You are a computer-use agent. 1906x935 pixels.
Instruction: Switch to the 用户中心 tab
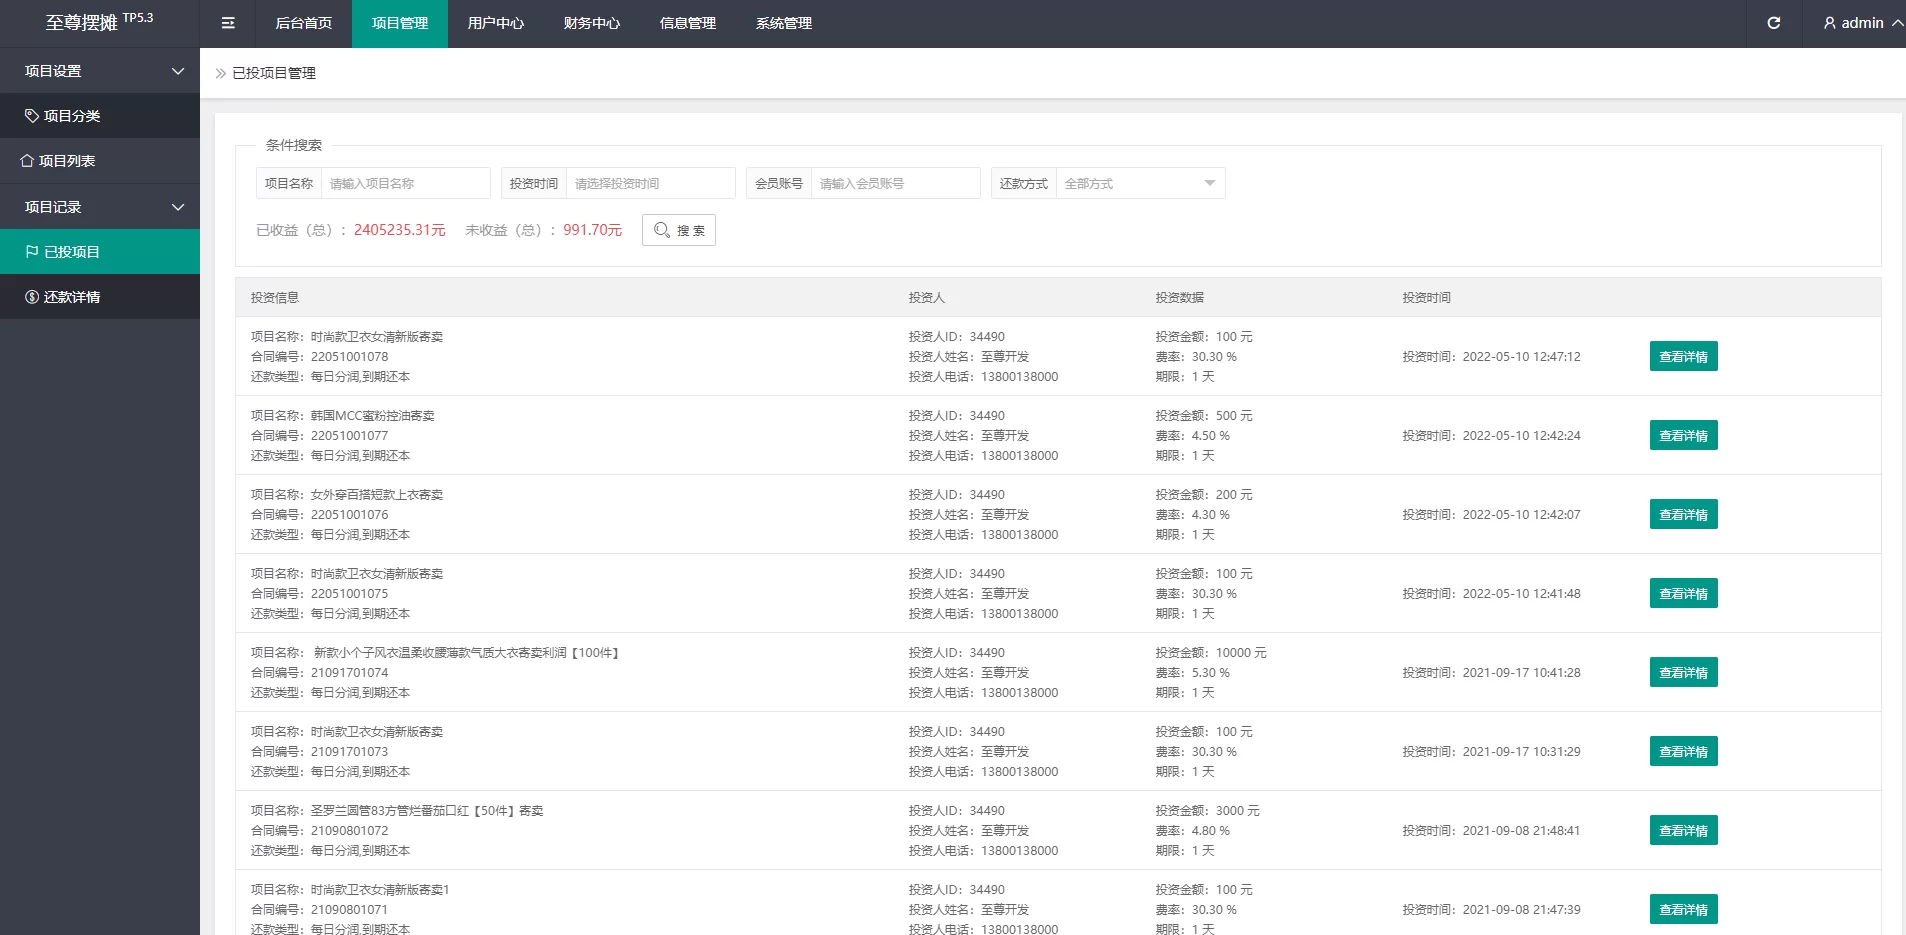495,23
